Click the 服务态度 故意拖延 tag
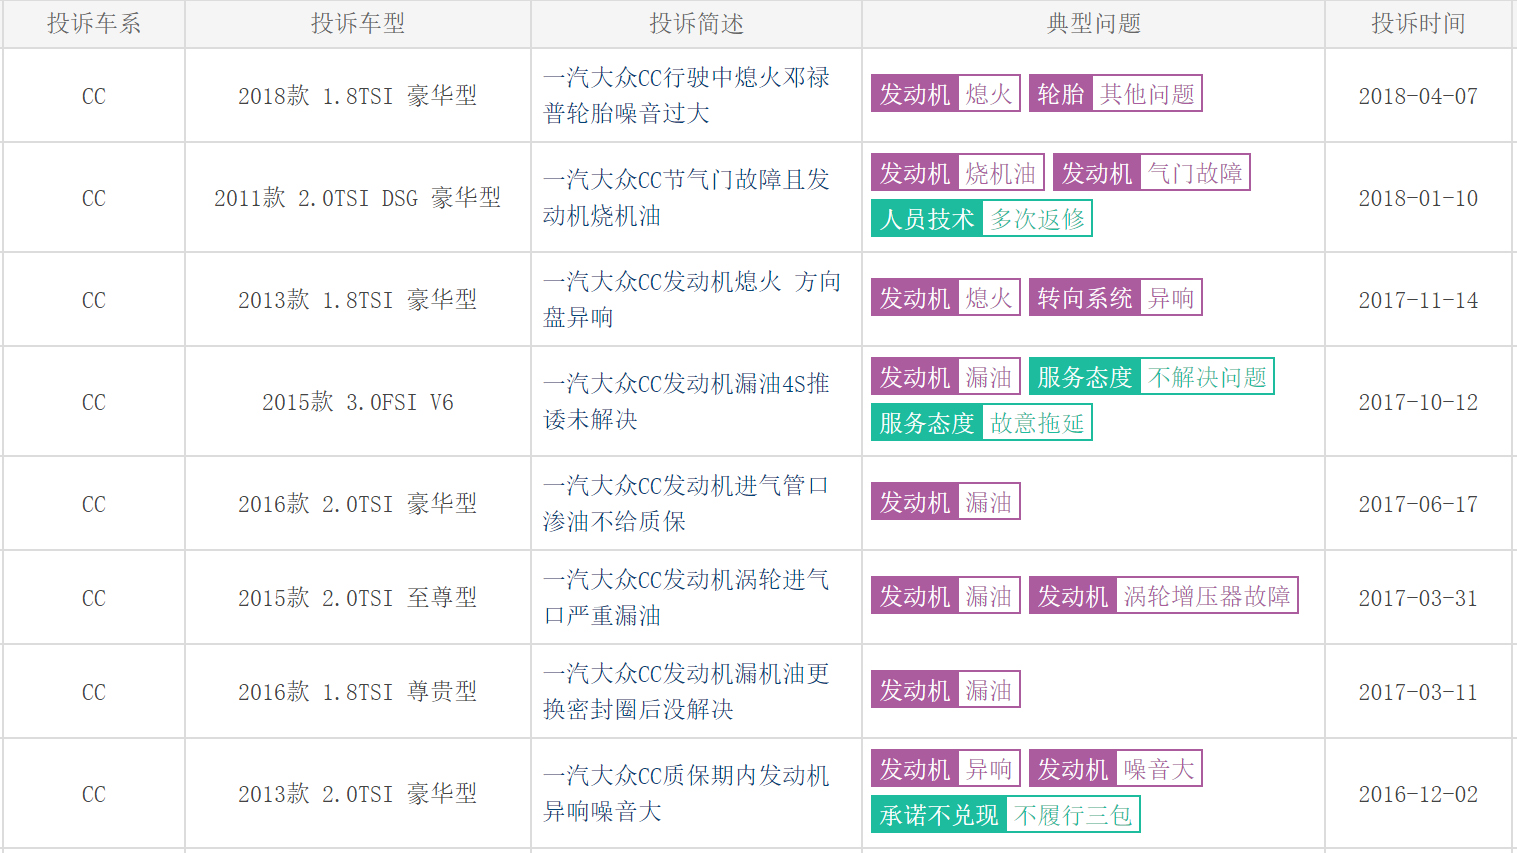1517x853 pixels. click(x=981, y=423)
